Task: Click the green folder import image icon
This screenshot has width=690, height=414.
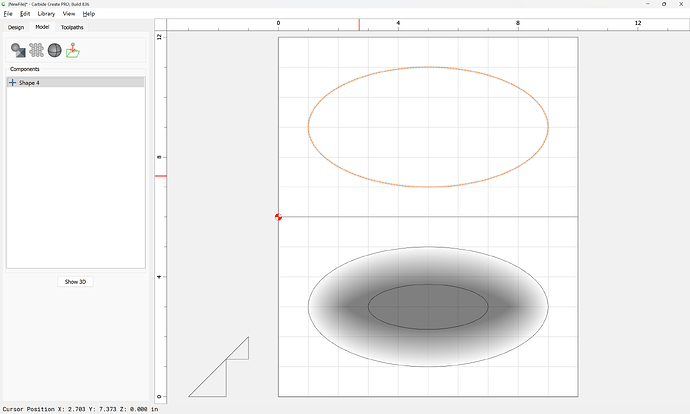Action: click(73, 50)
